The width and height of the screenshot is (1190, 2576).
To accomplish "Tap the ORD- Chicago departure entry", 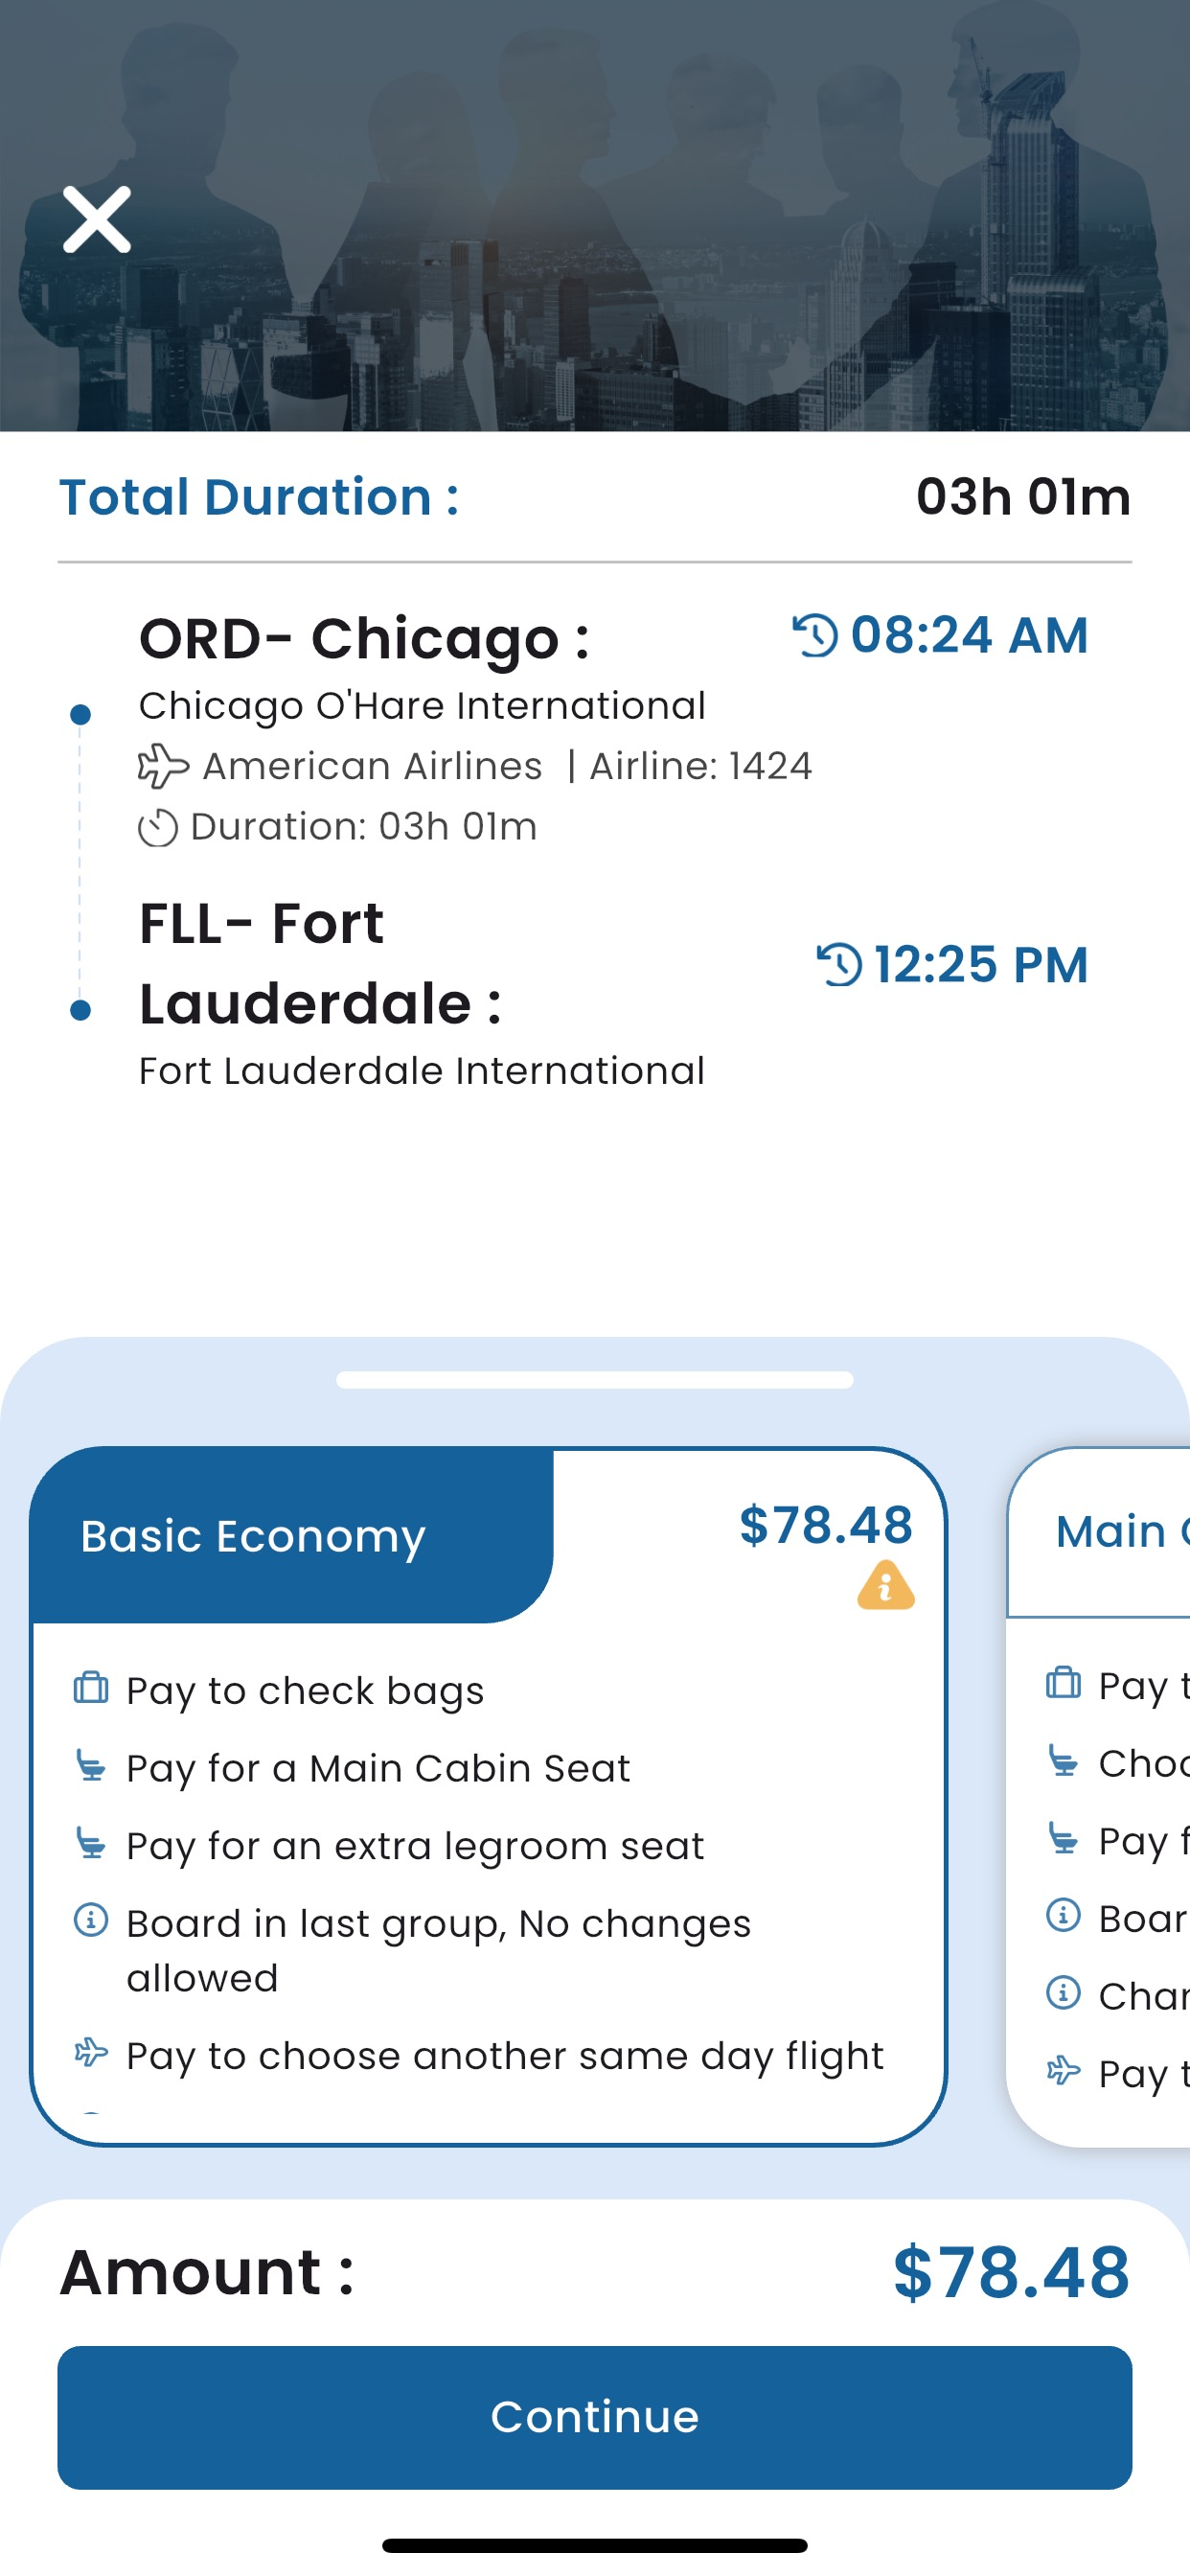I will pyautogui.click(x=366, y=638).
